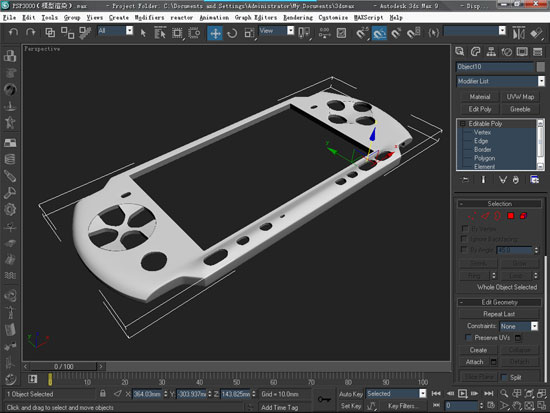Select the Vertex sub-object selection icon
The width and height of the screenshot is (550, 413).
472,216
